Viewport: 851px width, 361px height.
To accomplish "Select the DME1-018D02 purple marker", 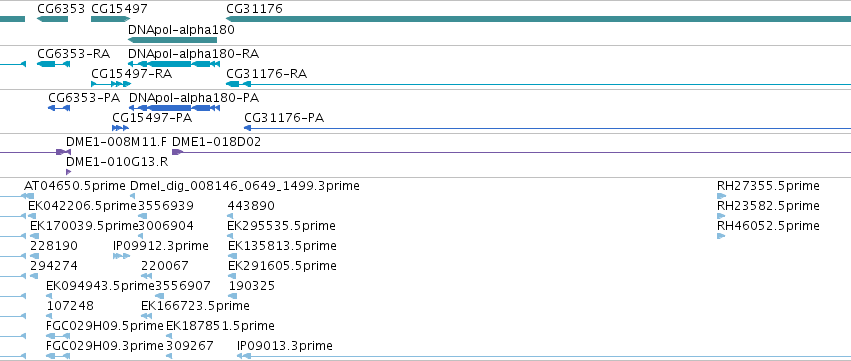I will (x=176, y=152).
